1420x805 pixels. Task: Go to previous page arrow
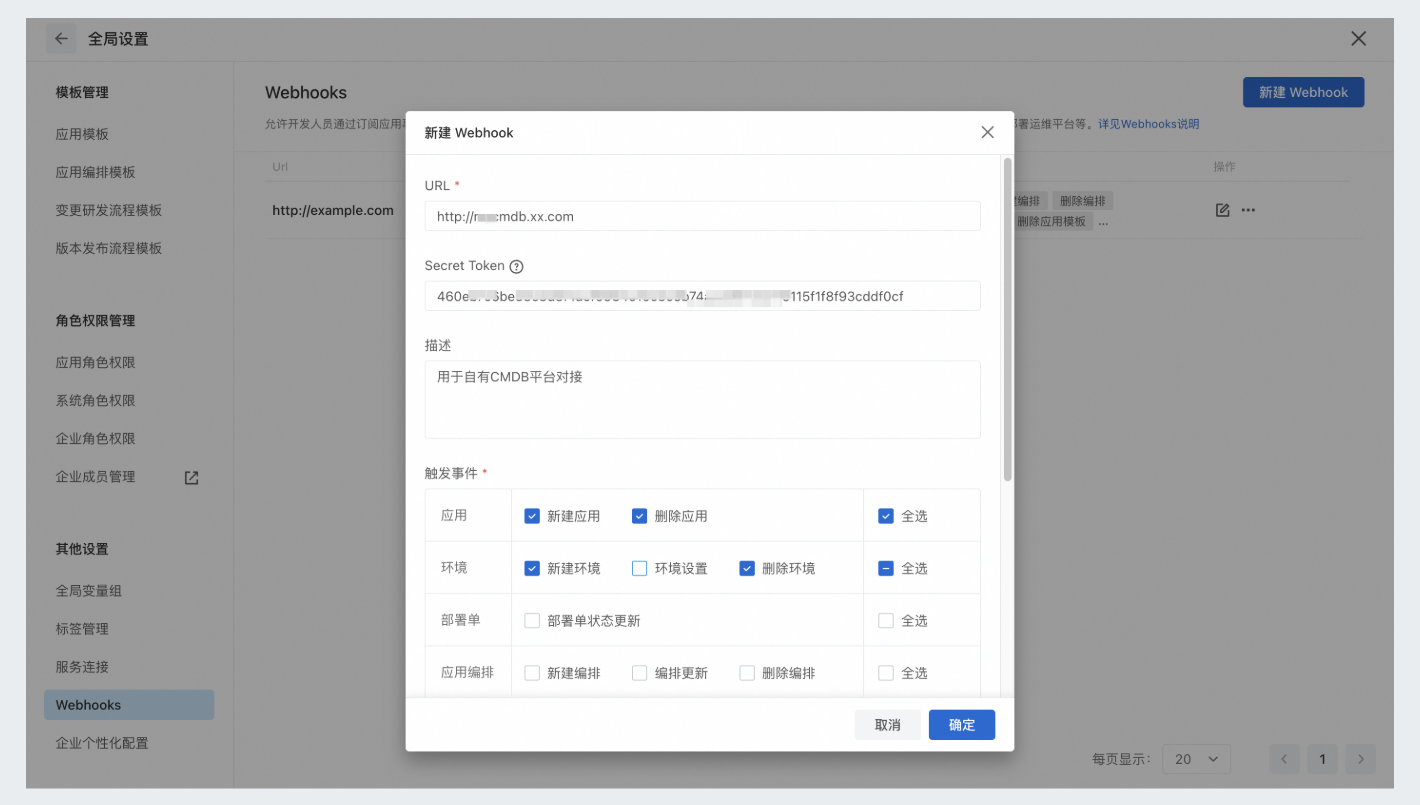(1285, 759)
